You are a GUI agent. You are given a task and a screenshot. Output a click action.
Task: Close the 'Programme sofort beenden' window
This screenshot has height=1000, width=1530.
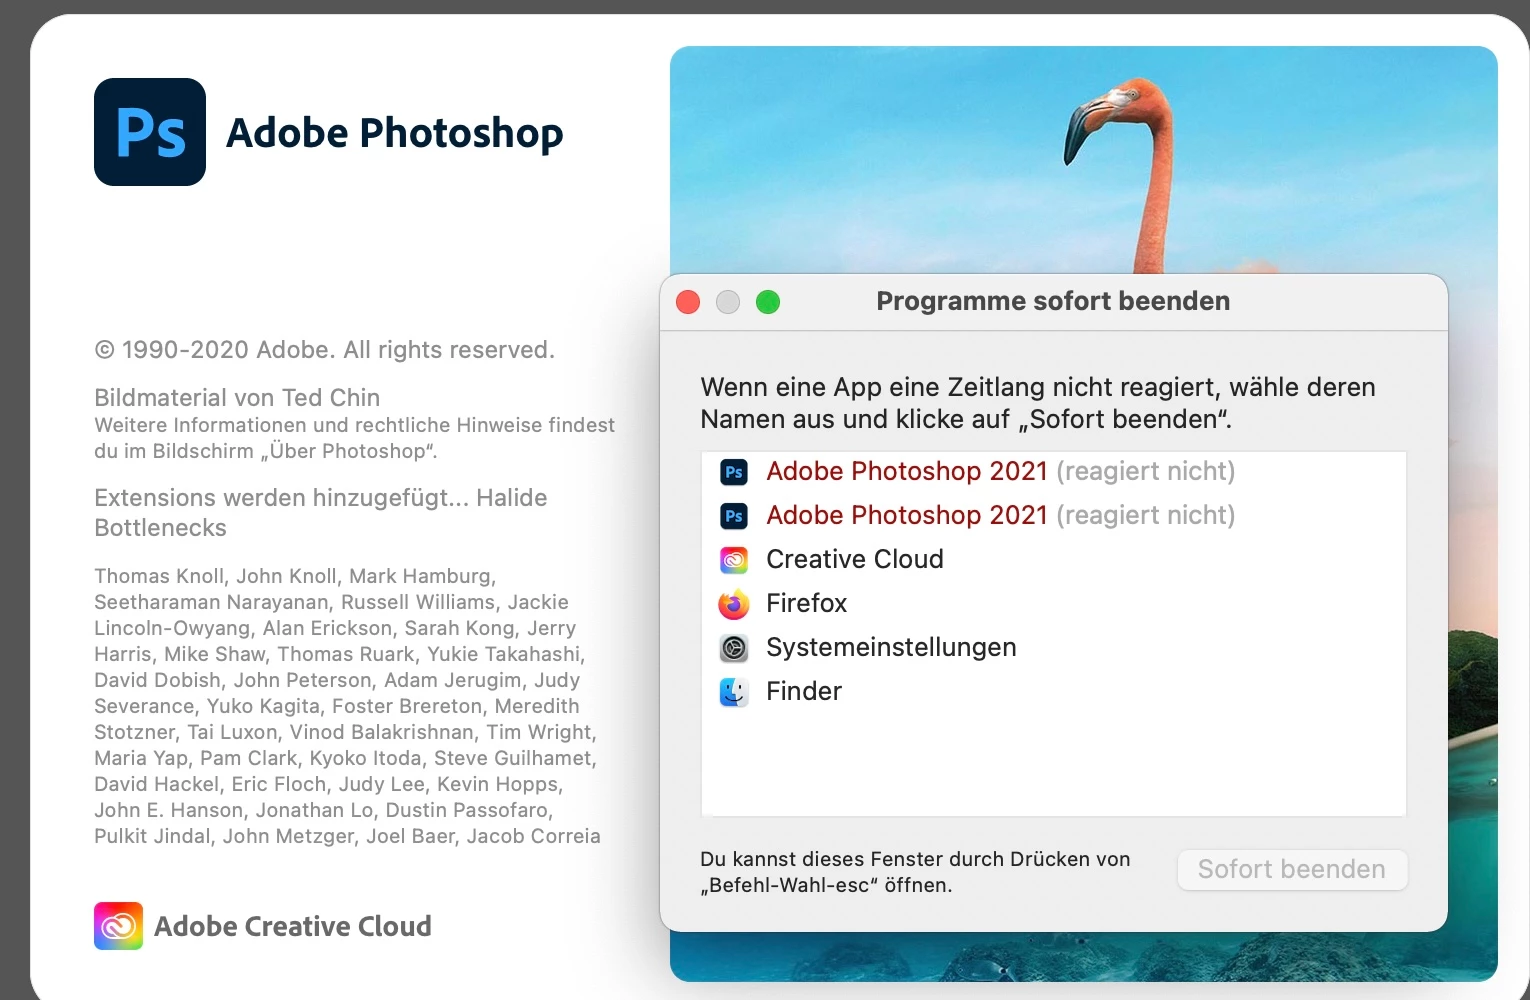click(688, 302)
